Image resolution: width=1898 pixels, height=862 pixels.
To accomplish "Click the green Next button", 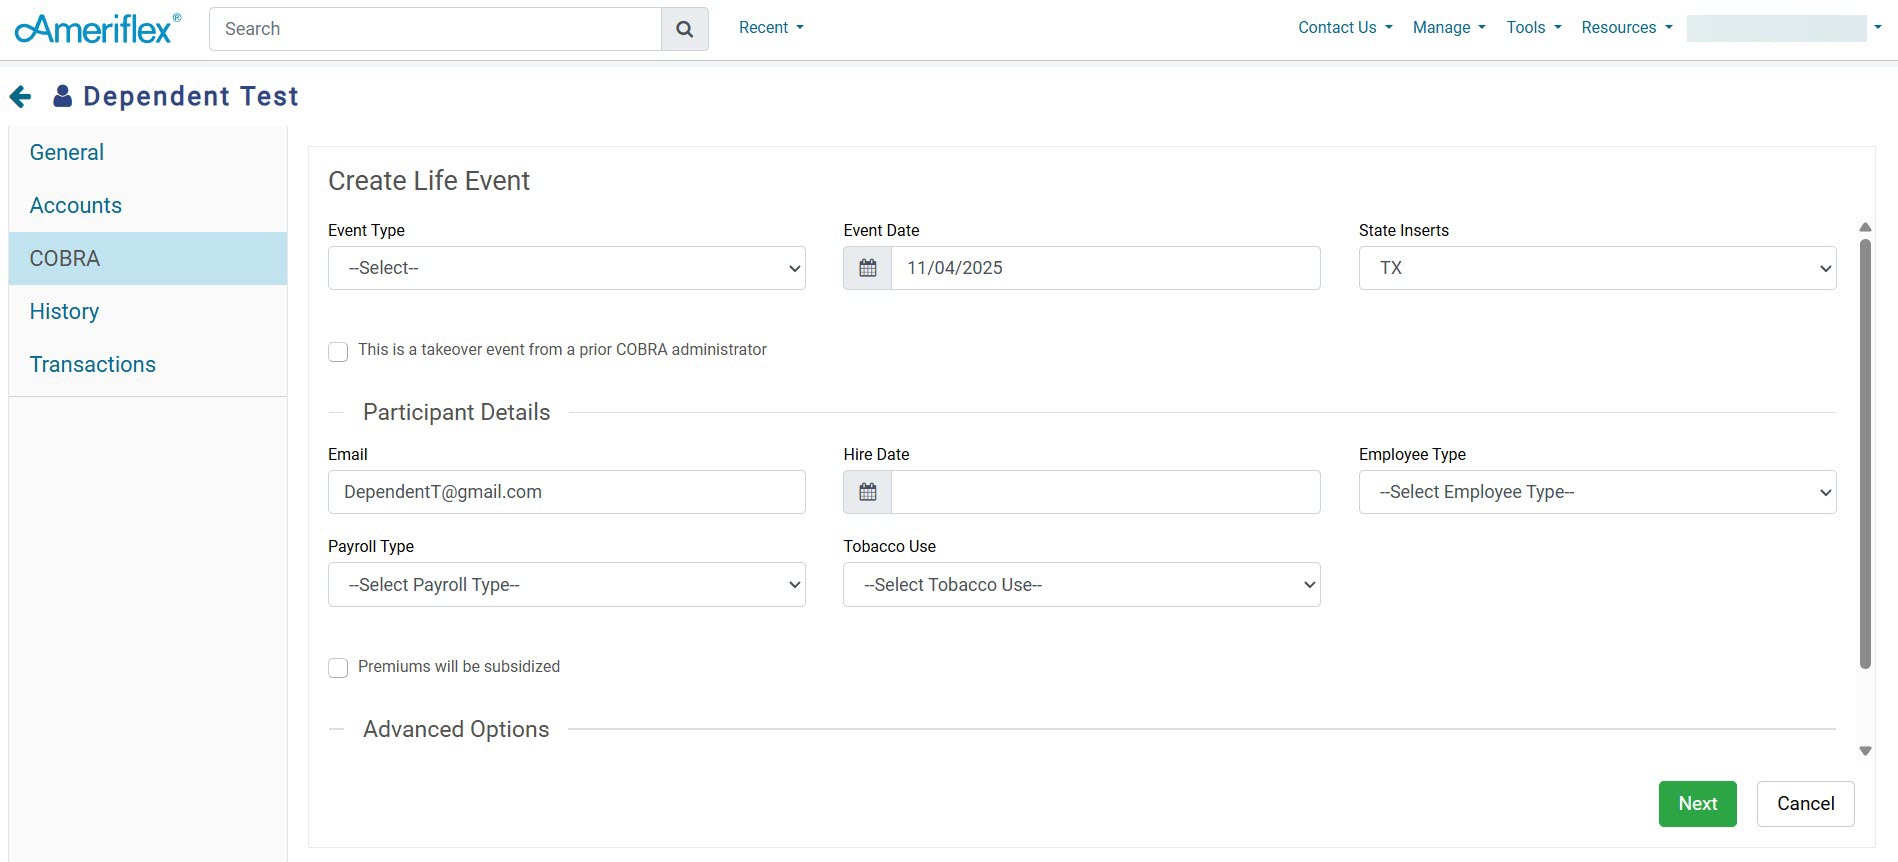I will click(x=1697, y=804).
